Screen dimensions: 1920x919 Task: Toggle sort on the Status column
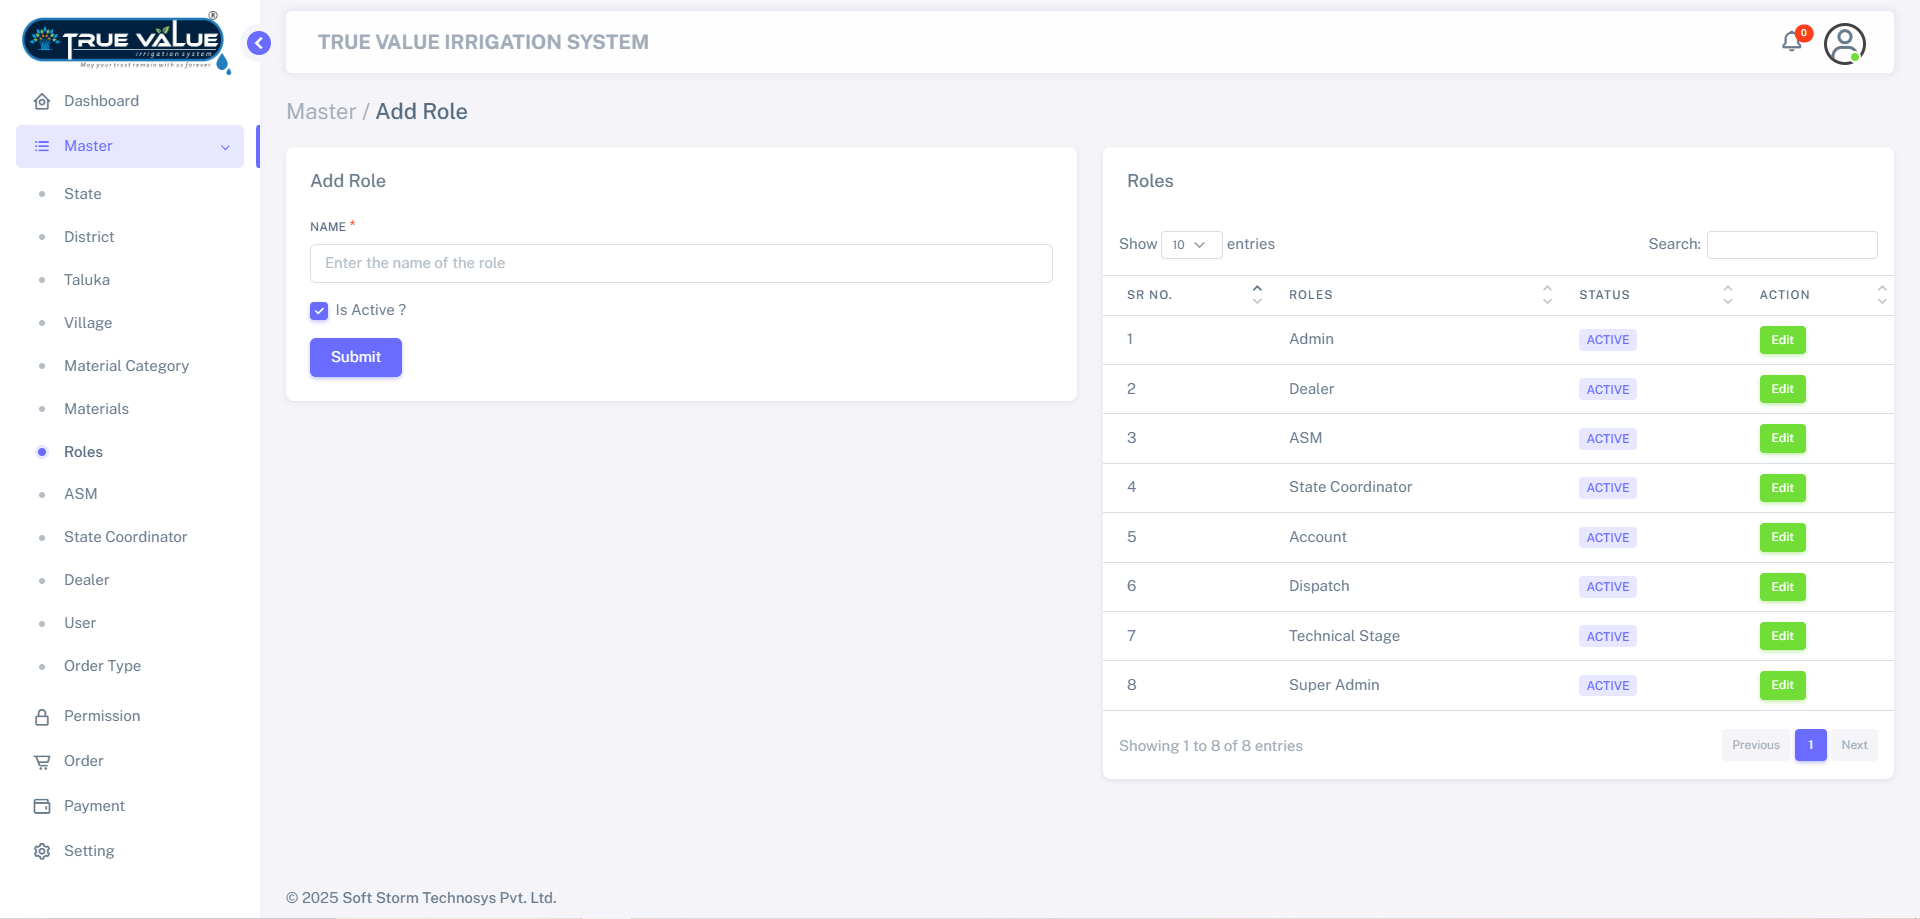click(1727, 295)
